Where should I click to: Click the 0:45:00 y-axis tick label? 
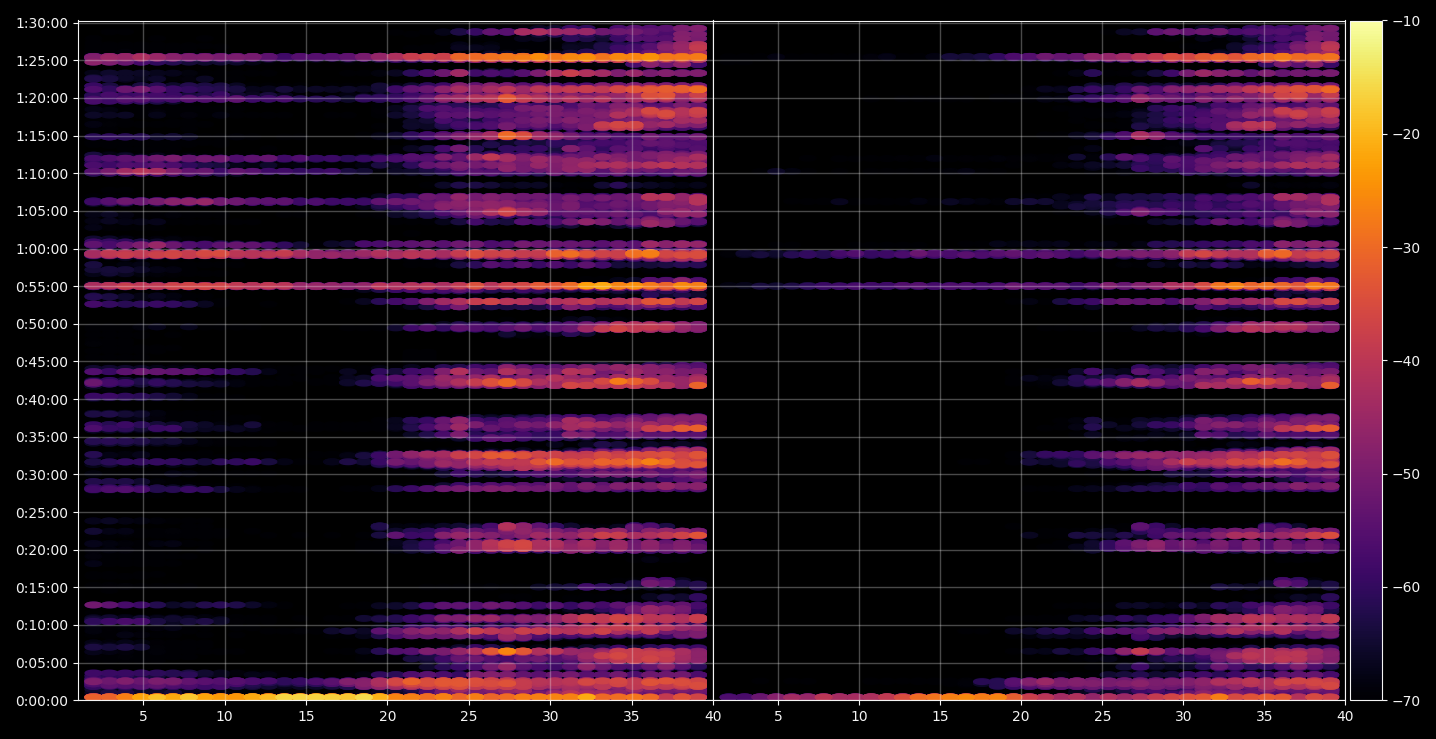42,362
